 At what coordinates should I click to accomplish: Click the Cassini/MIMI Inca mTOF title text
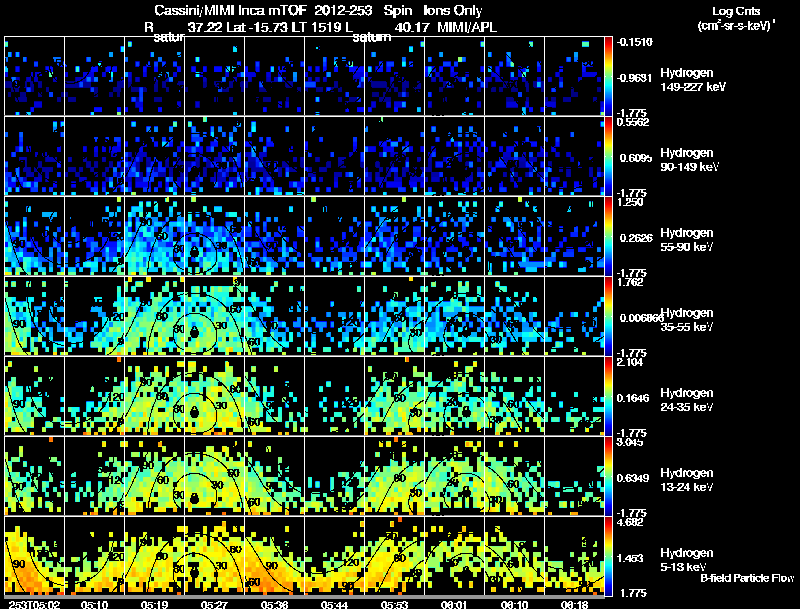point(230,10)
